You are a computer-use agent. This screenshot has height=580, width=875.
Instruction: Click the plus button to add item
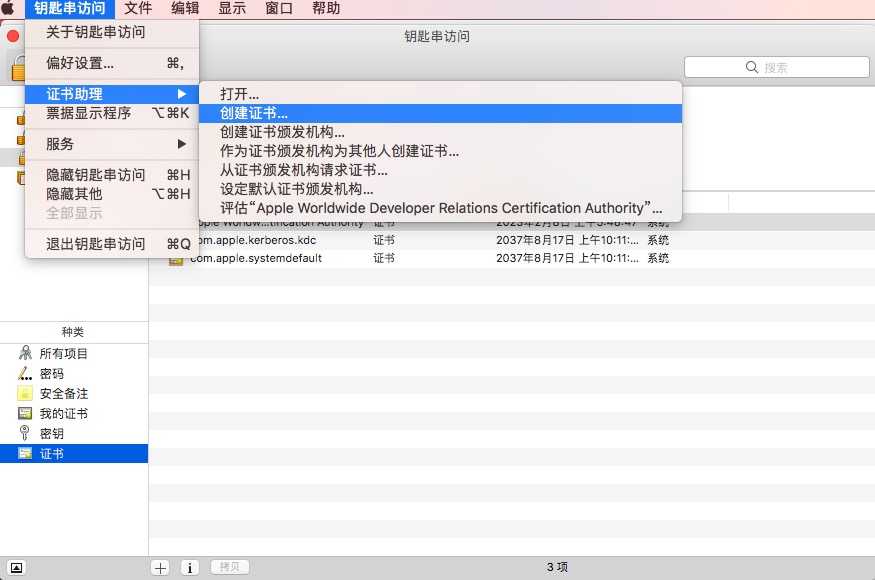[160, 568]
